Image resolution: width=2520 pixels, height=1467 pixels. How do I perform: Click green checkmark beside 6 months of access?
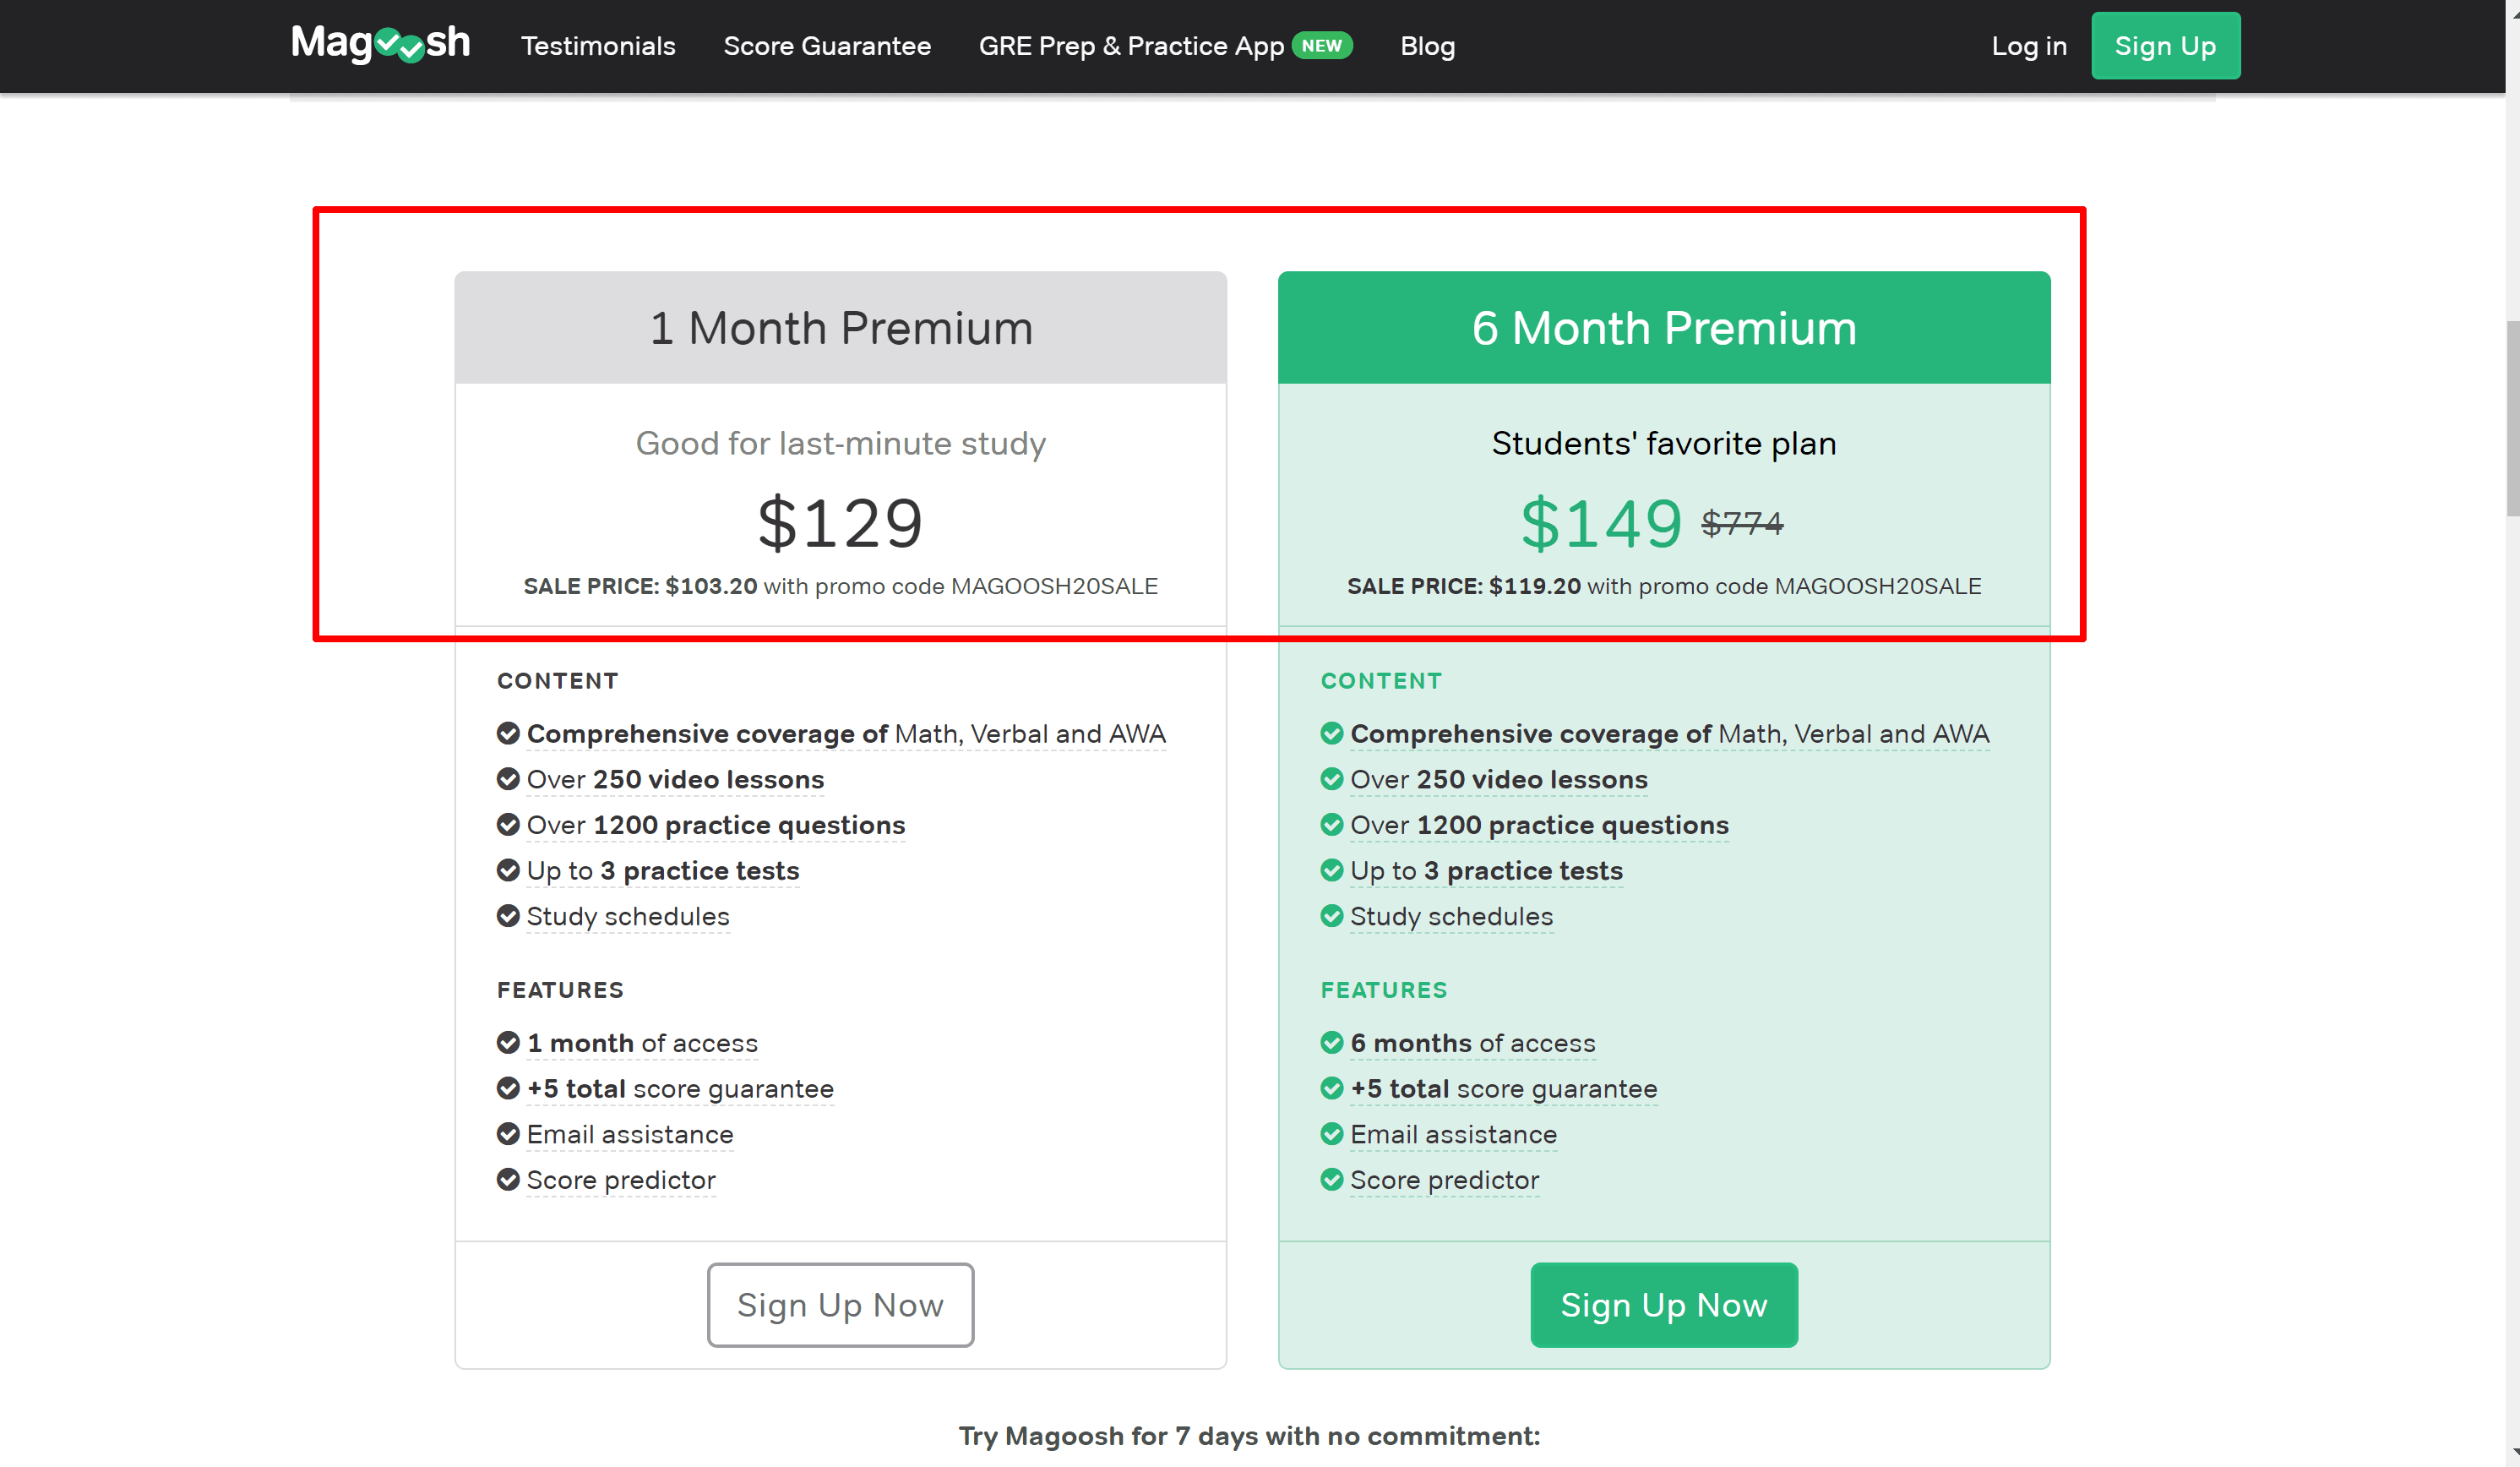click(1331, 1042)
